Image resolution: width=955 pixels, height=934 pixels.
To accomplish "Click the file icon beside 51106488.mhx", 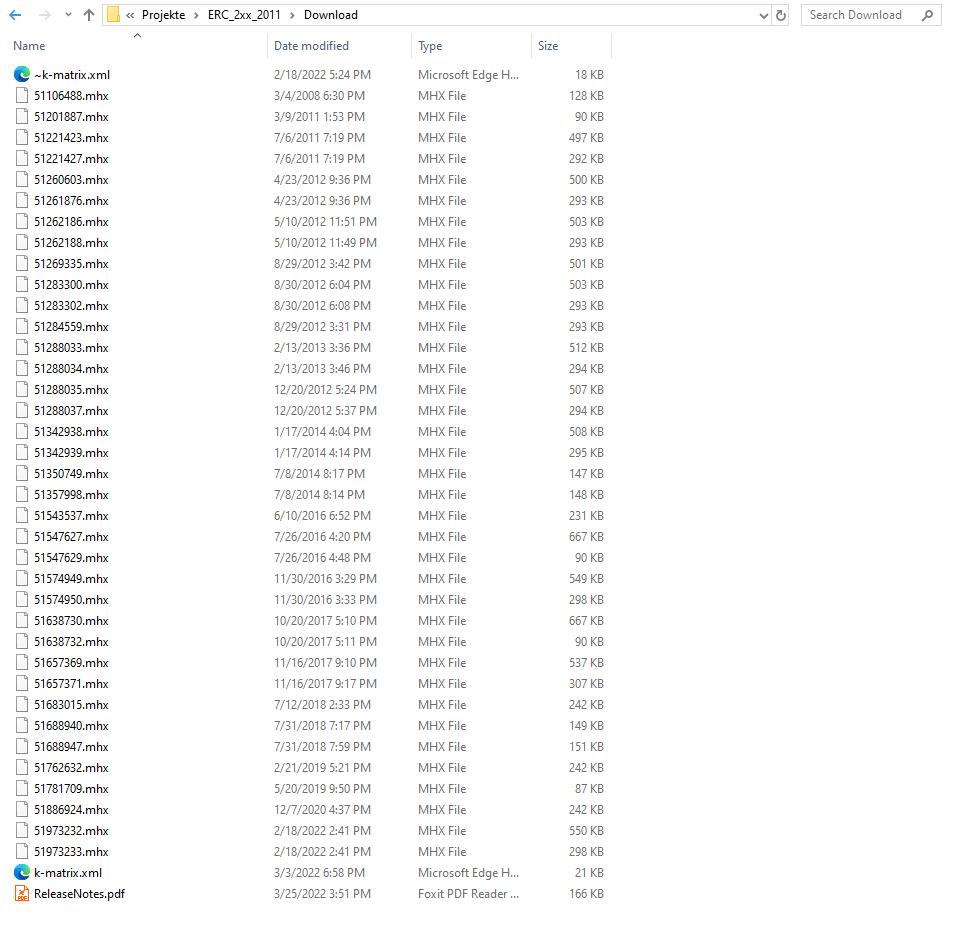I will [22, 95].
